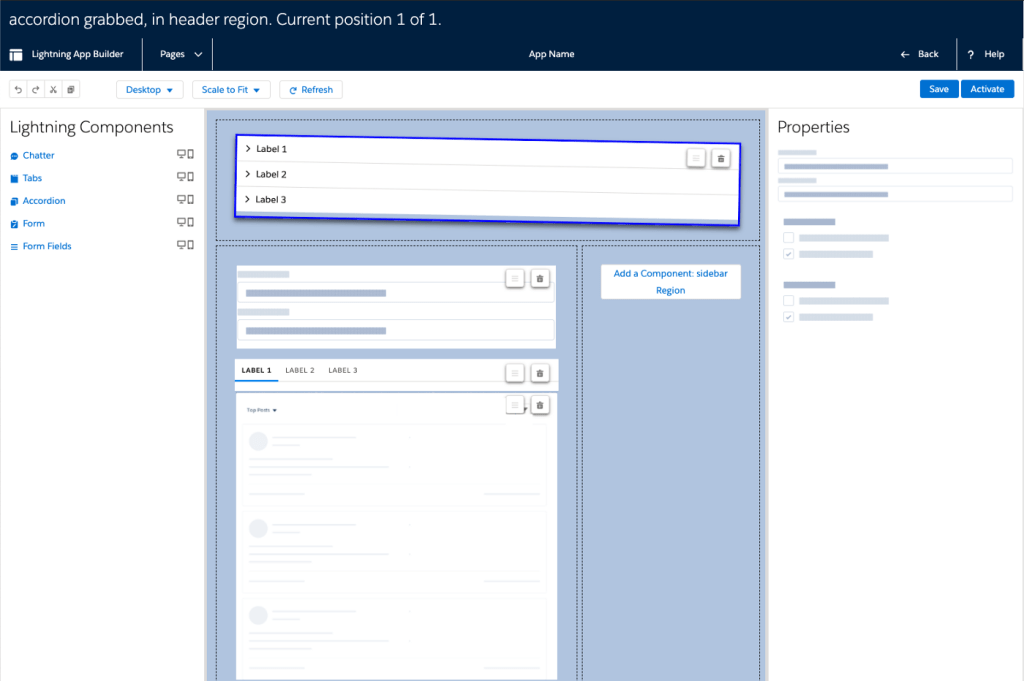The width and height of the screenshot is (1024, 681).
Task: Expand accordion section Label 2
Action: point(248,174)
